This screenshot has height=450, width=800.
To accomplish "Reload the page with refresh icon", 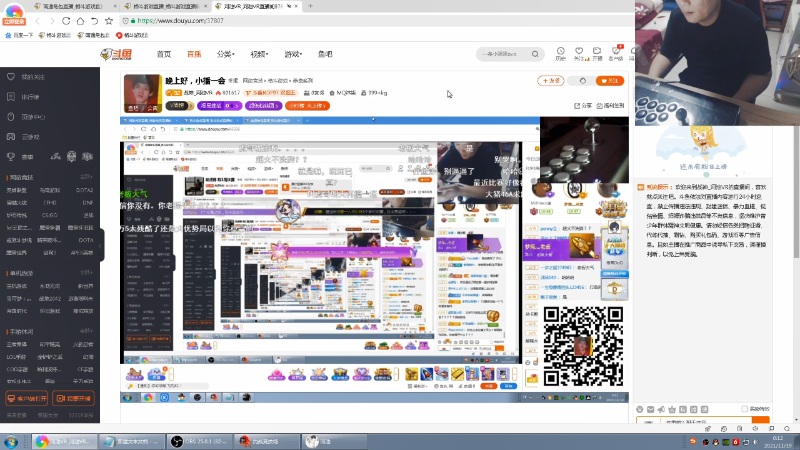I will 66,21.
